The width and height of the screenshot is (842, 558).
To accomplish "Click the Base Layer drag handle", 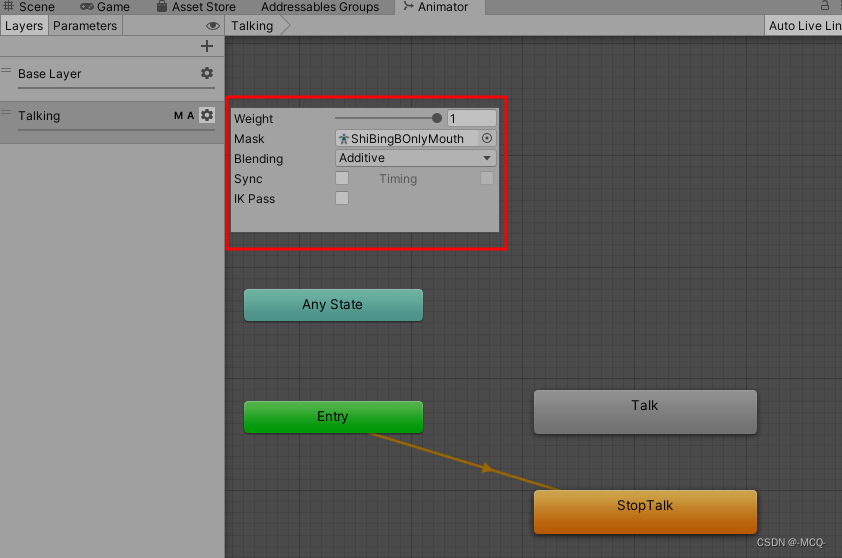I will pos(6,70).
